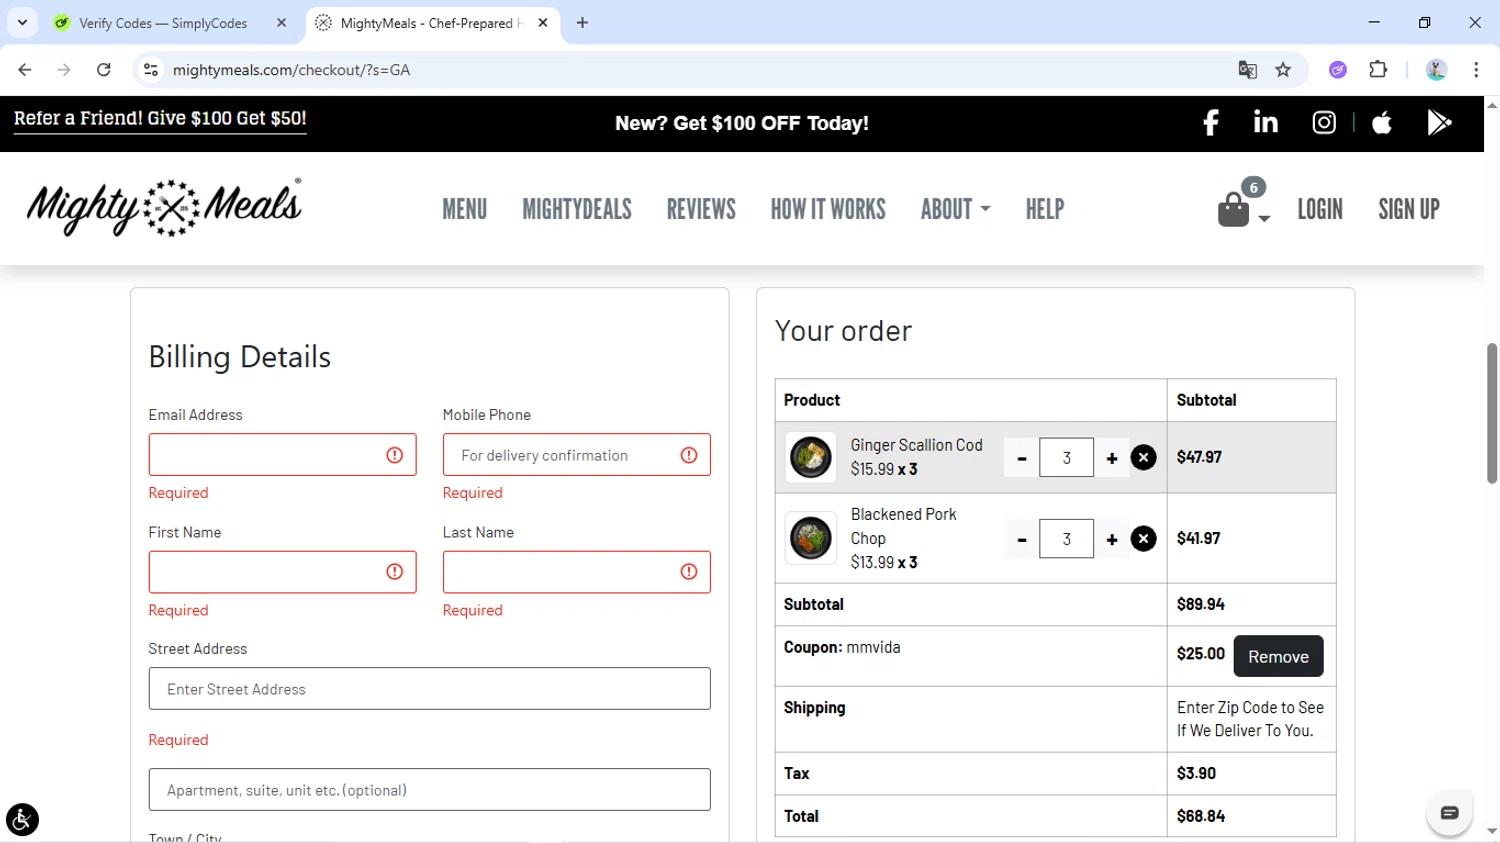Open the MIGHTYDEALS navigation item

(577, 209)
